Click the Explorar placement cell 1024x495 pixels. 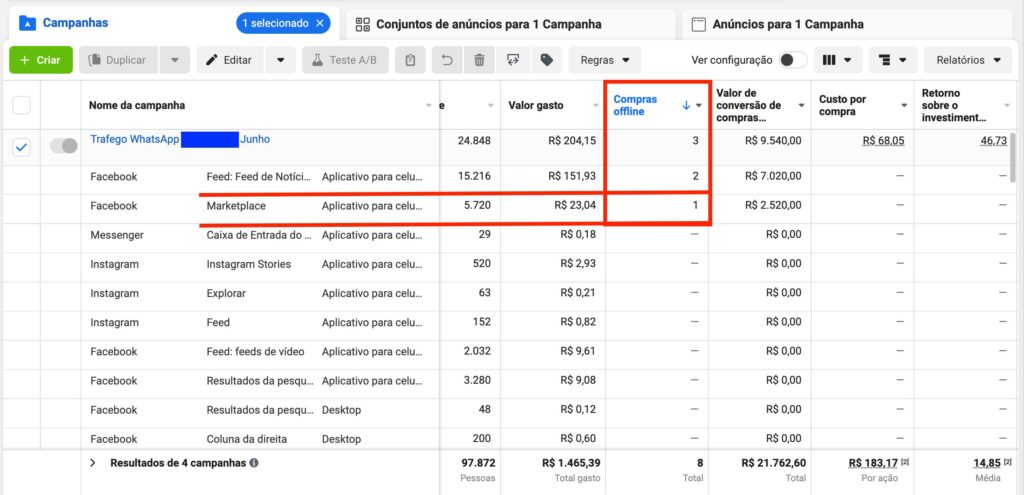coord(226,293)
